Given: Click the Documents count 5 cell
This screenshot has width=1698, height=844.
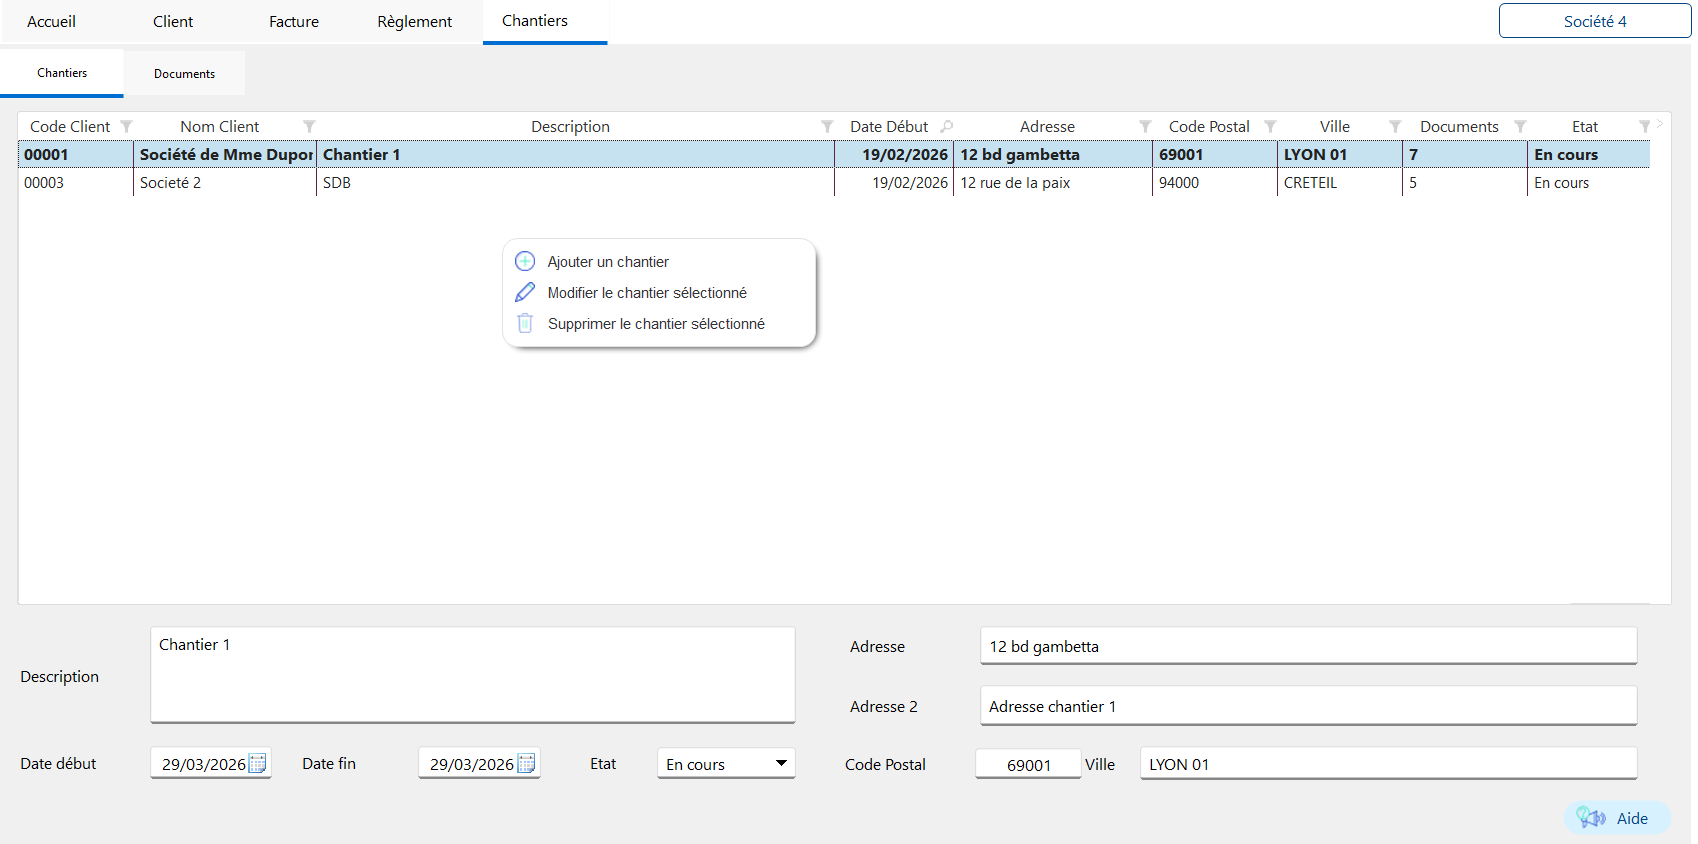Looking at the screenshot, I should click(1464, 182).
